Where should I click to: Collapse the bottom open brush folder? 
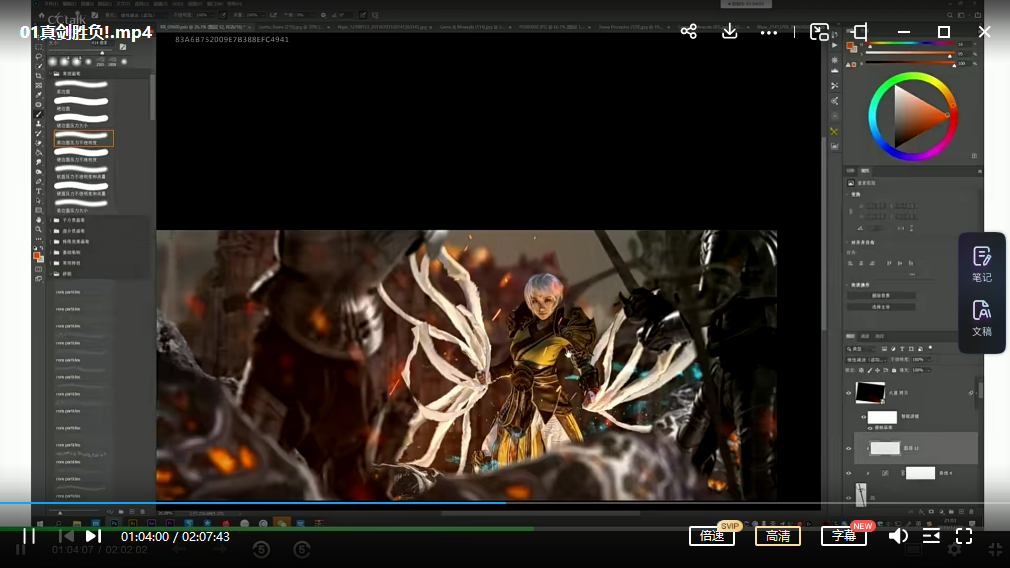pyautogui.click(x=52, y=274)
